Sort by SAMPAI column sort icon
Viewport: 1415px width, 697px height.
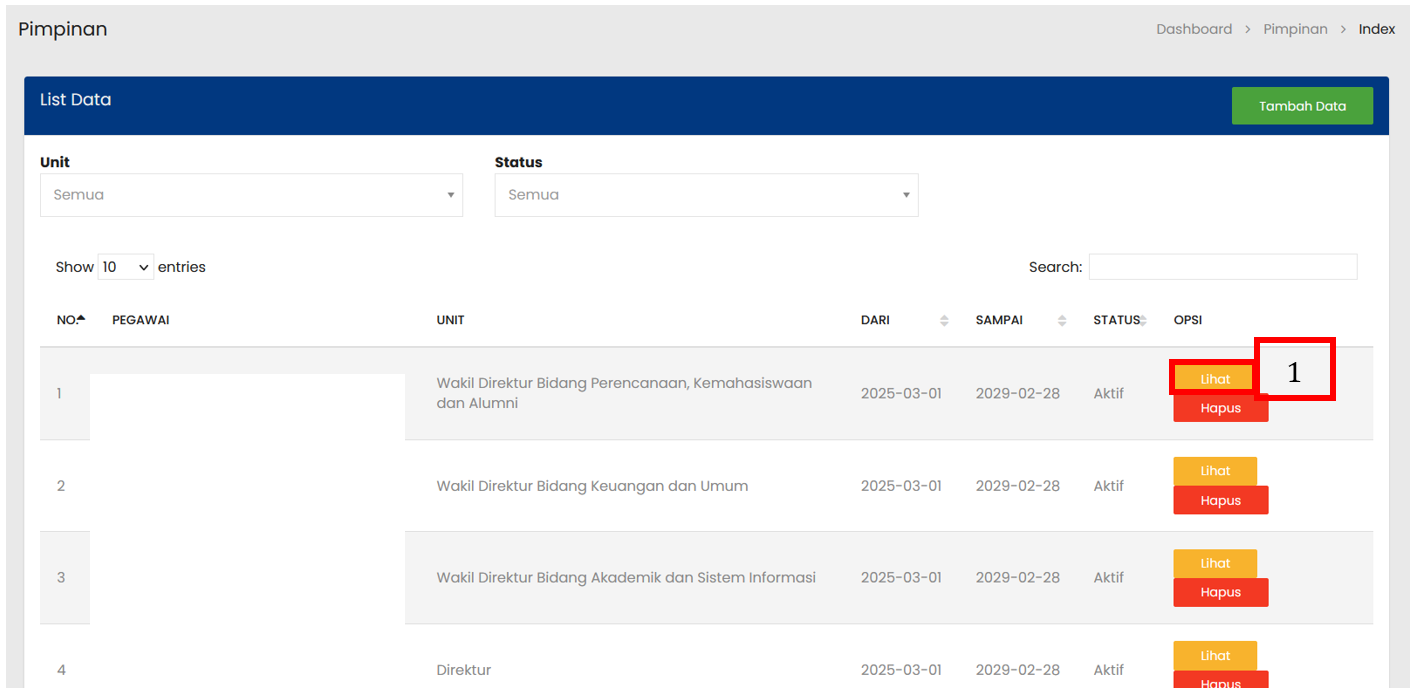pyautogui.click(x=1061, y=320)
